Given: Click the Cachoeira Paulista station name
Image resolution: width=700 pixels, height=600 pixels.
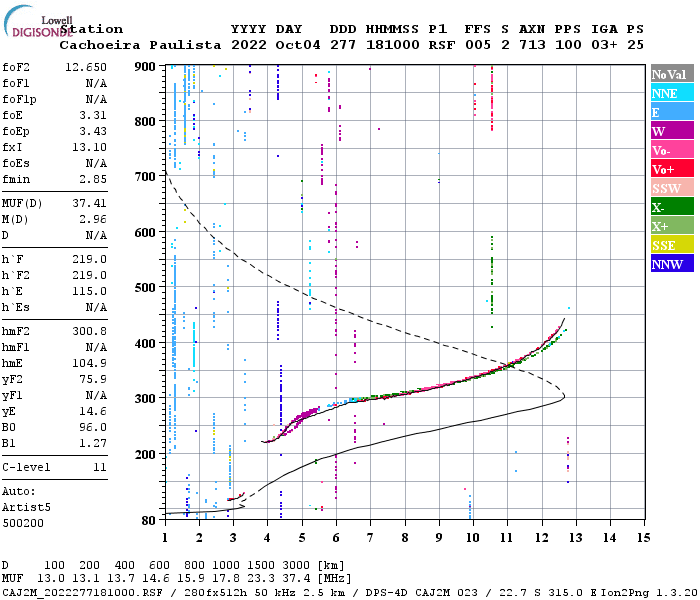Looking at the screenshot, I should click(140, 45).
